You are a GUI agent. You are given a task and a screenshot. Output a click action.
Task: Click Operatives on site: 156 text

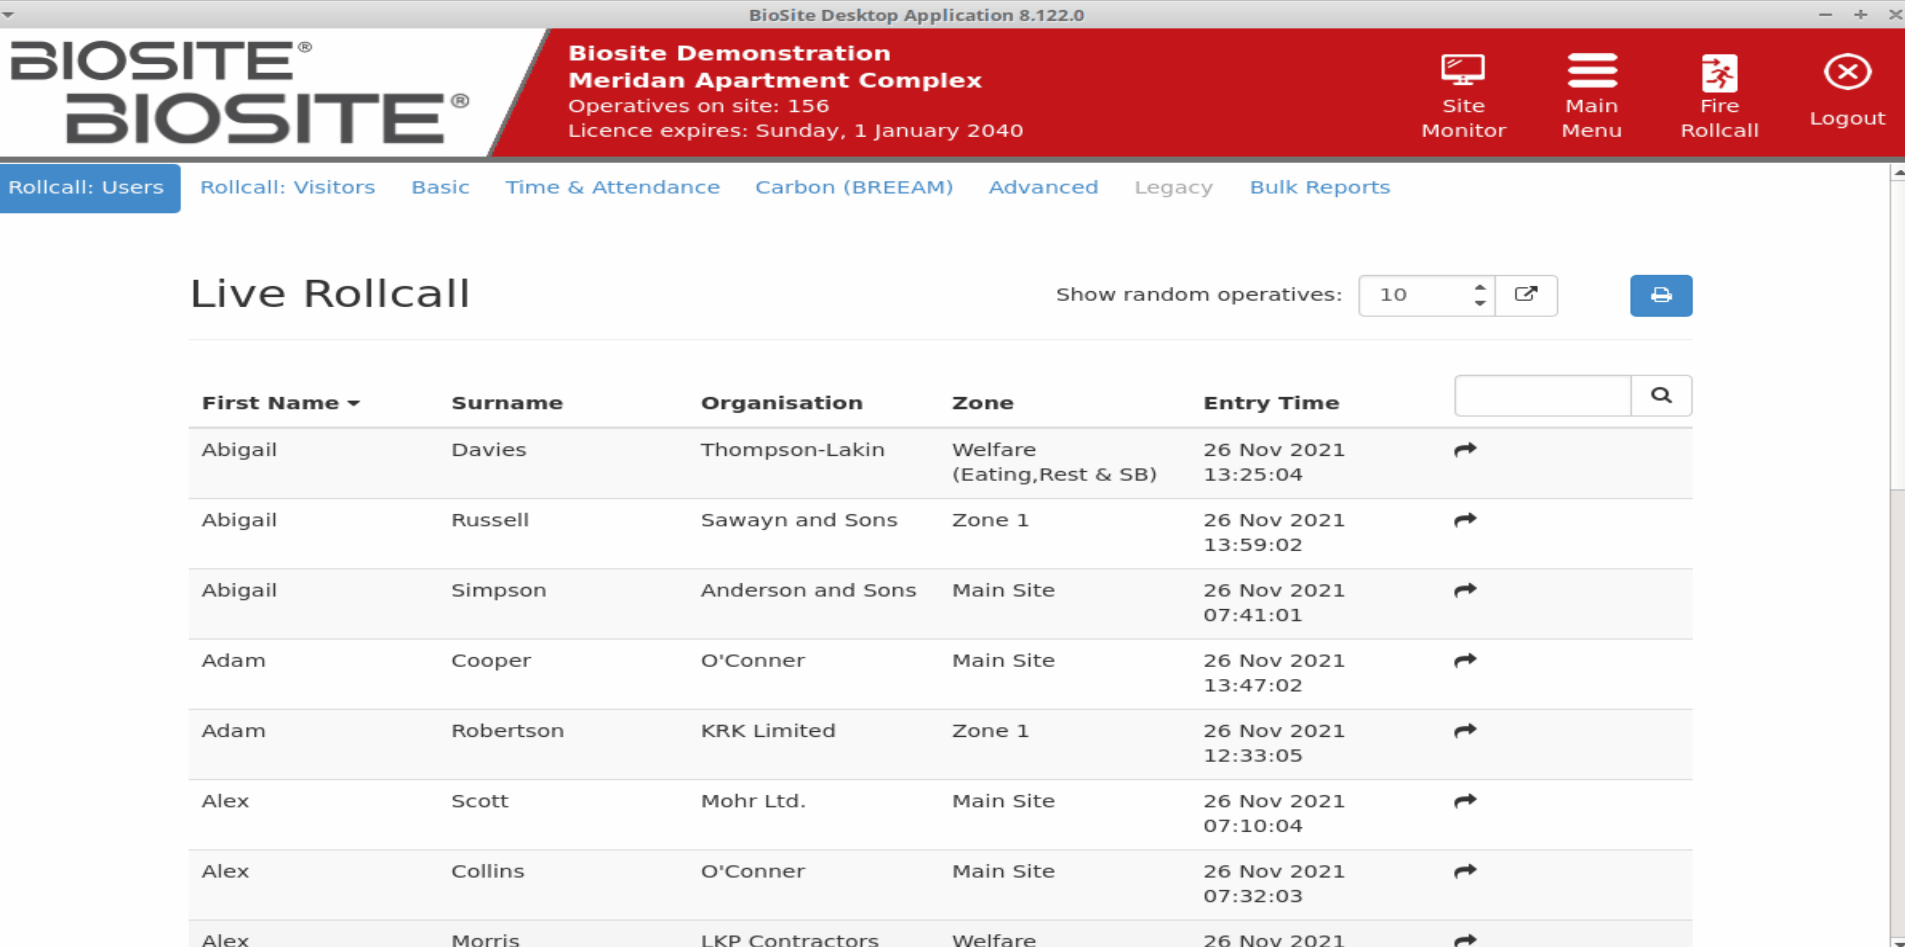click(698, 106)
